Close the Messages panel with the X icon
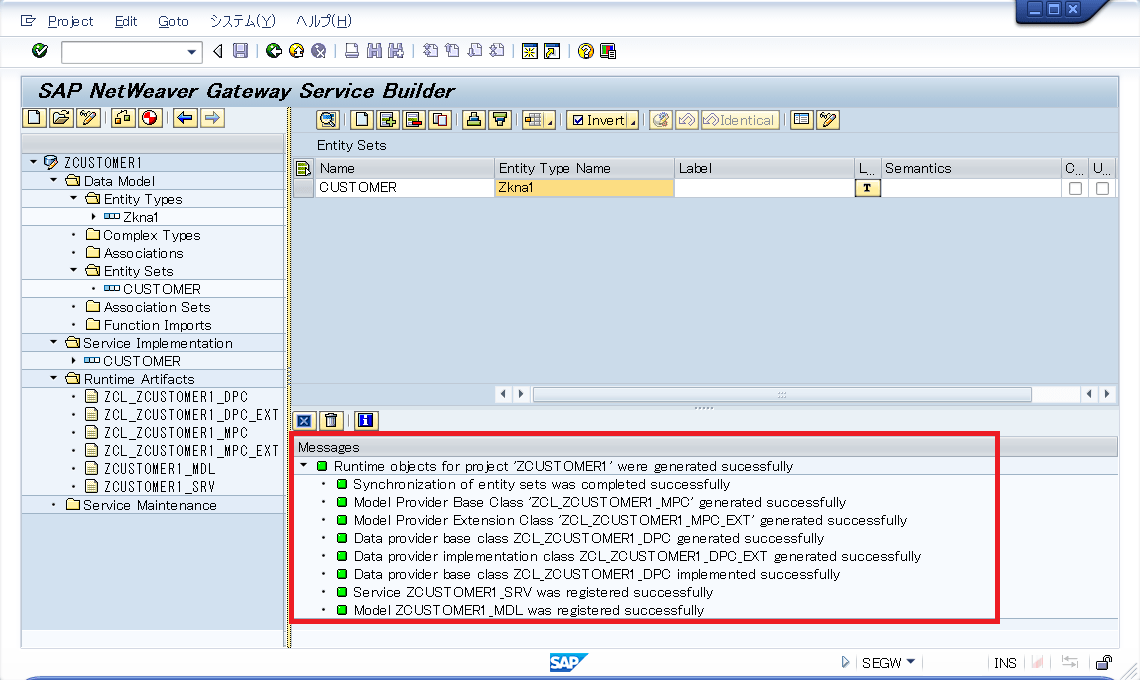This screenshot has height=680, width=1140. pyautogui.click(x=304, y=420)
